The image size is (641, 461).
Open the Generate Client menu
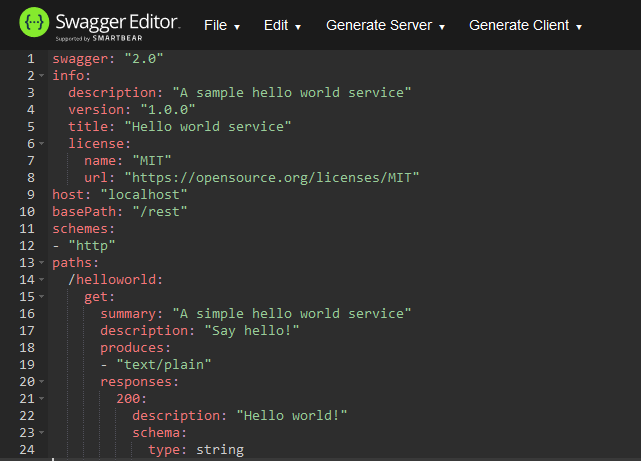point(525,25)
